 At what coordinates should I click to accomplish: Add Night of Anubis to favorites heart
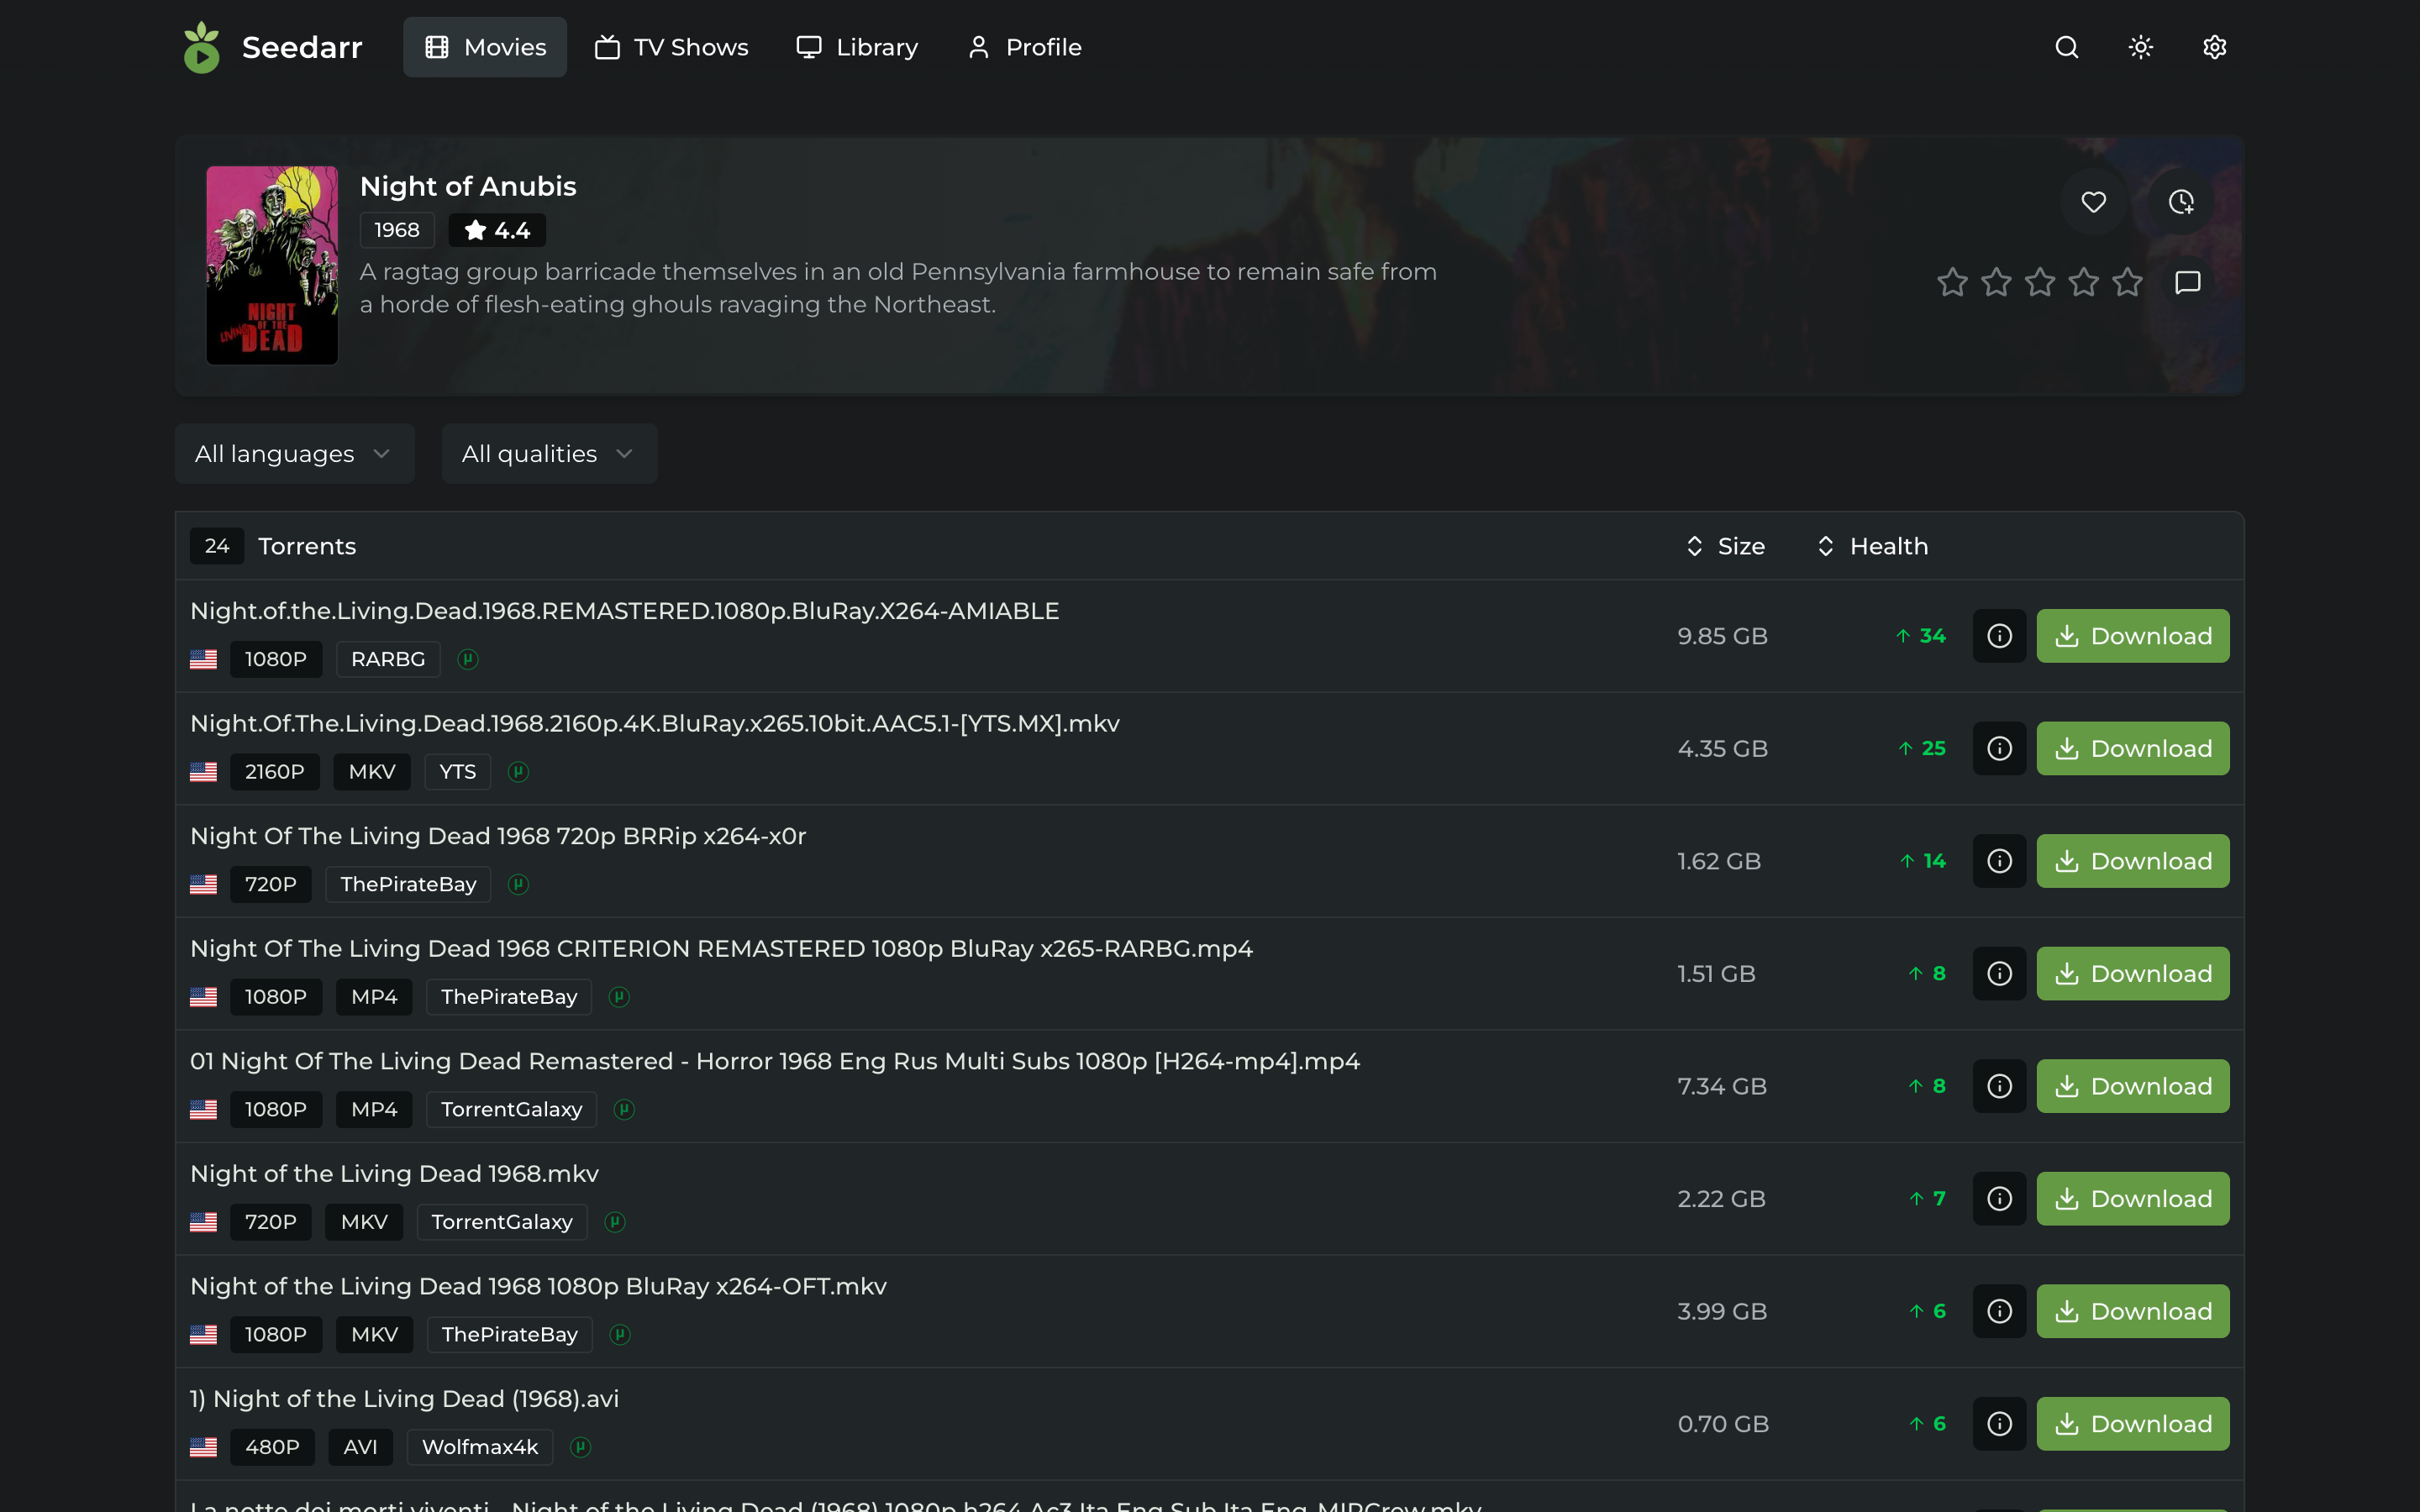click(2093, 202)
